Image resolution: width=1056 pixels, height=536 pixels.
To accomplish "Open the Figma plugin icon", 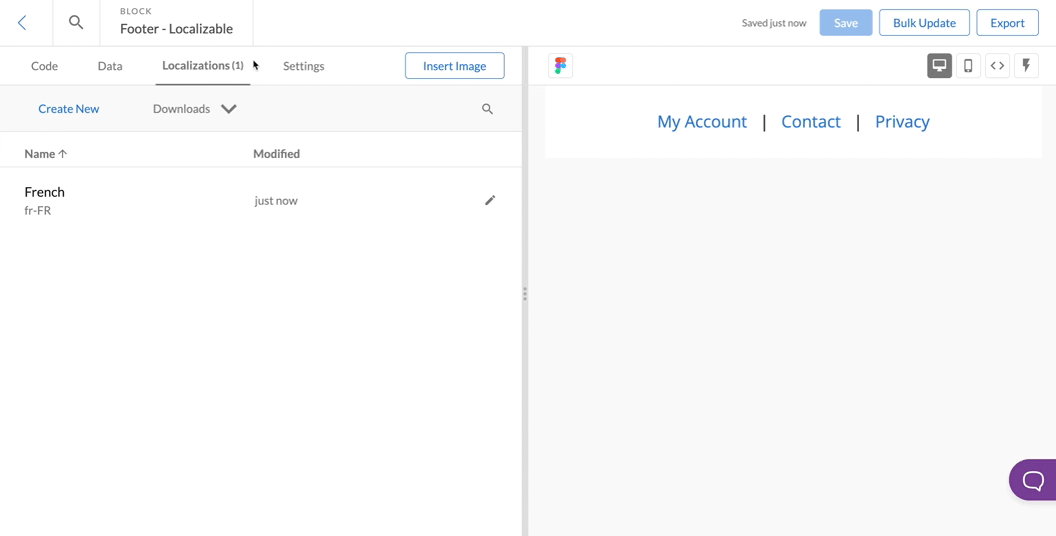I will tap(560, 65).
